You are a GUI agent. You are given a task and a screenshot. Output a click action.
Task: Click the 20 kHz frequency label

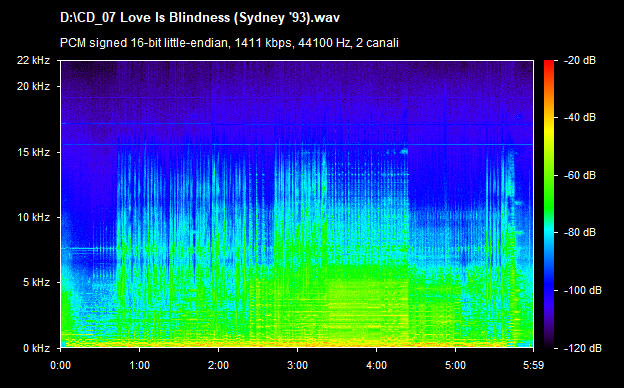point(33,86)
